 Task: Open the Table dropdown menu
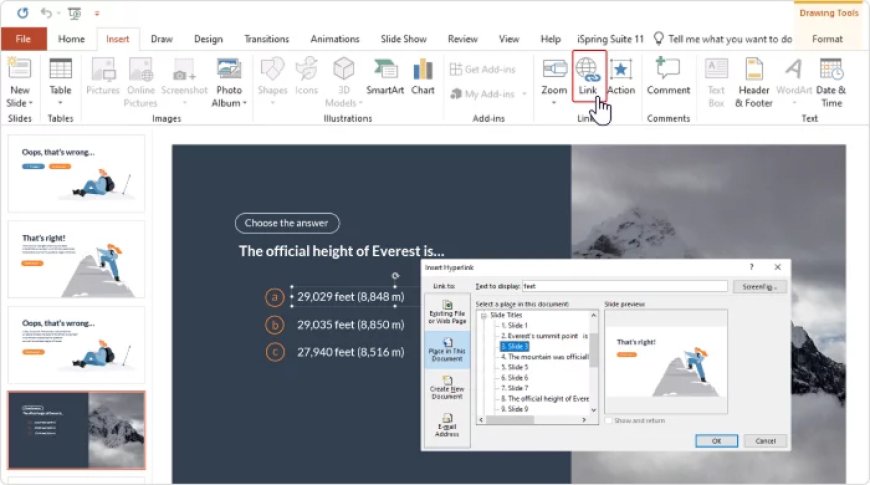pyautogui.click(x=60, y=103)
